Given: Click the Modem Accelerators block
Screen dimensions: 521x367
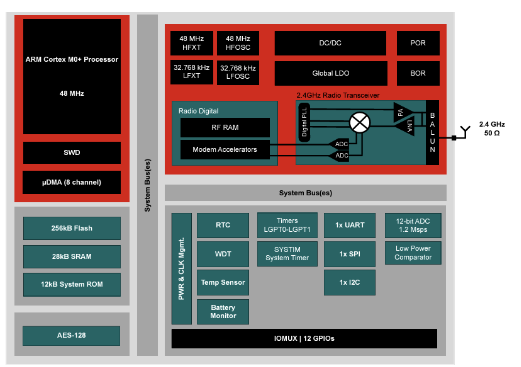Looking at the screenshot, I should pos(225,150).
